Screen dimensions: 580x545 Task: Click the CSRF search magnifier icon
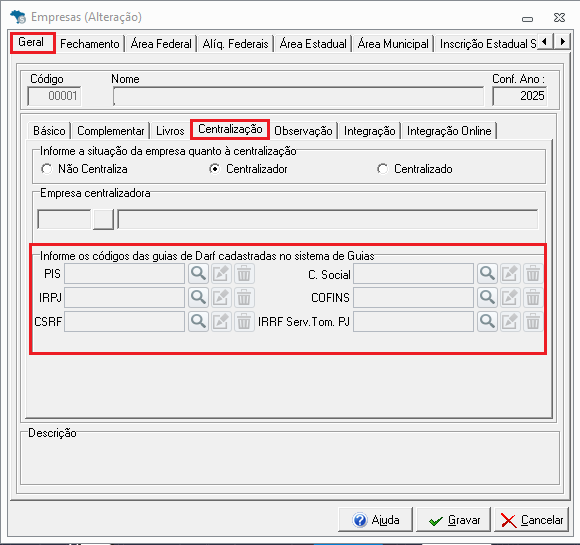click(x=198, y=321)
